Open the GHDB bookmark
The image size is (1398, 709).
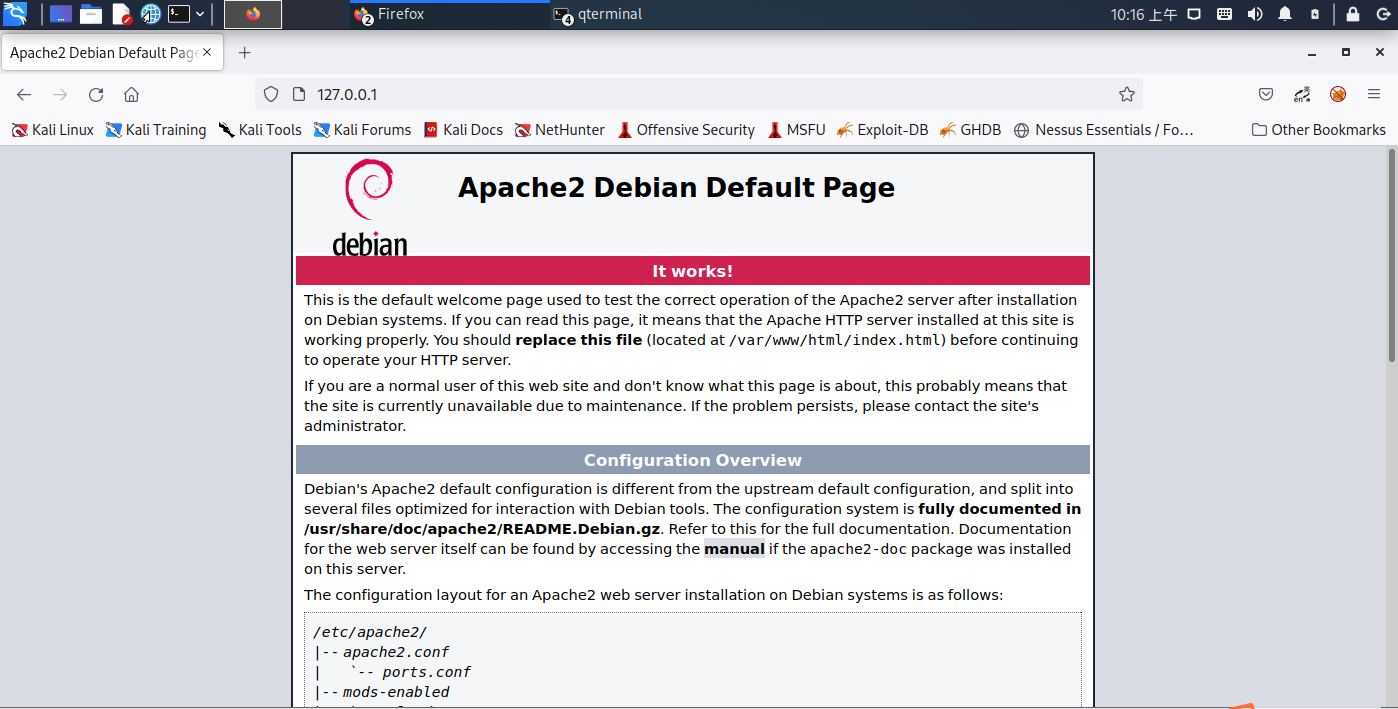[970, 130]
